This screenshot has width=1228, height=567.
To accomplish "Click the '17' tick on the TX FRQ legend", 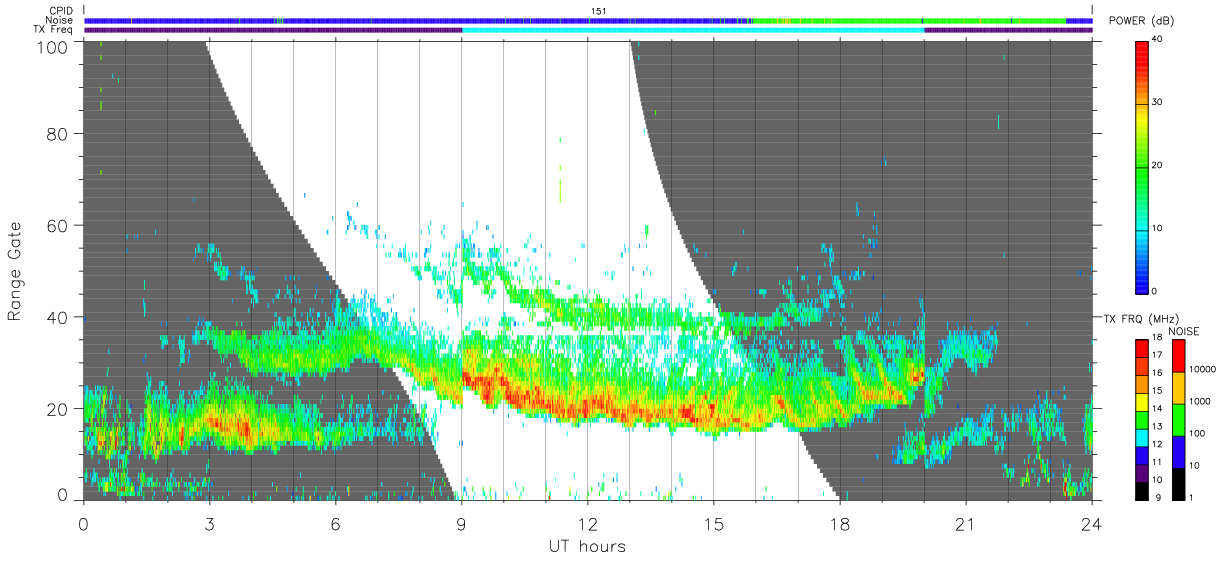I will point(1158,355).
